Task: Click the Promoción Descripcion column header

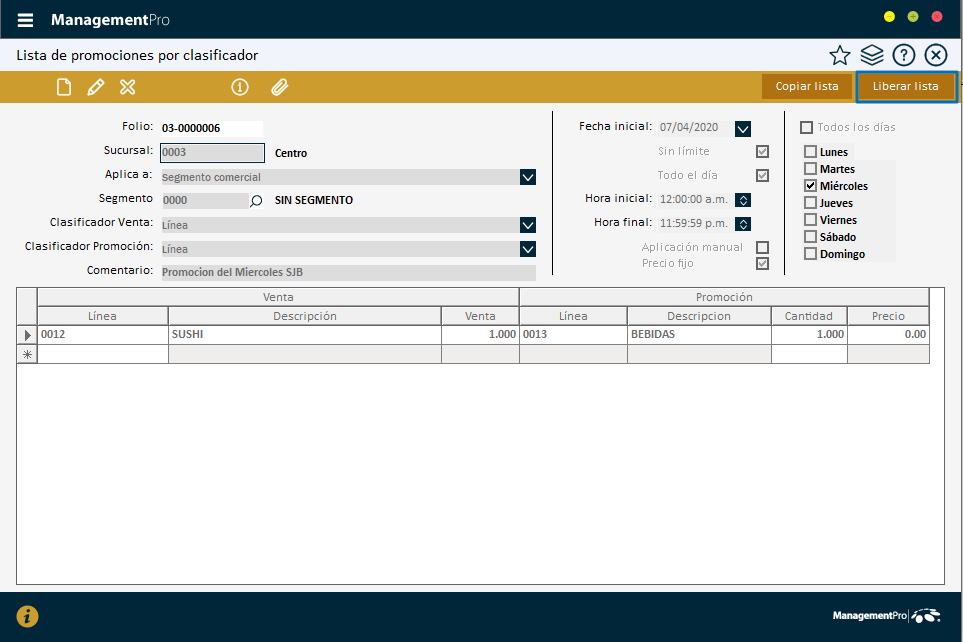Action: pos(699,316)
